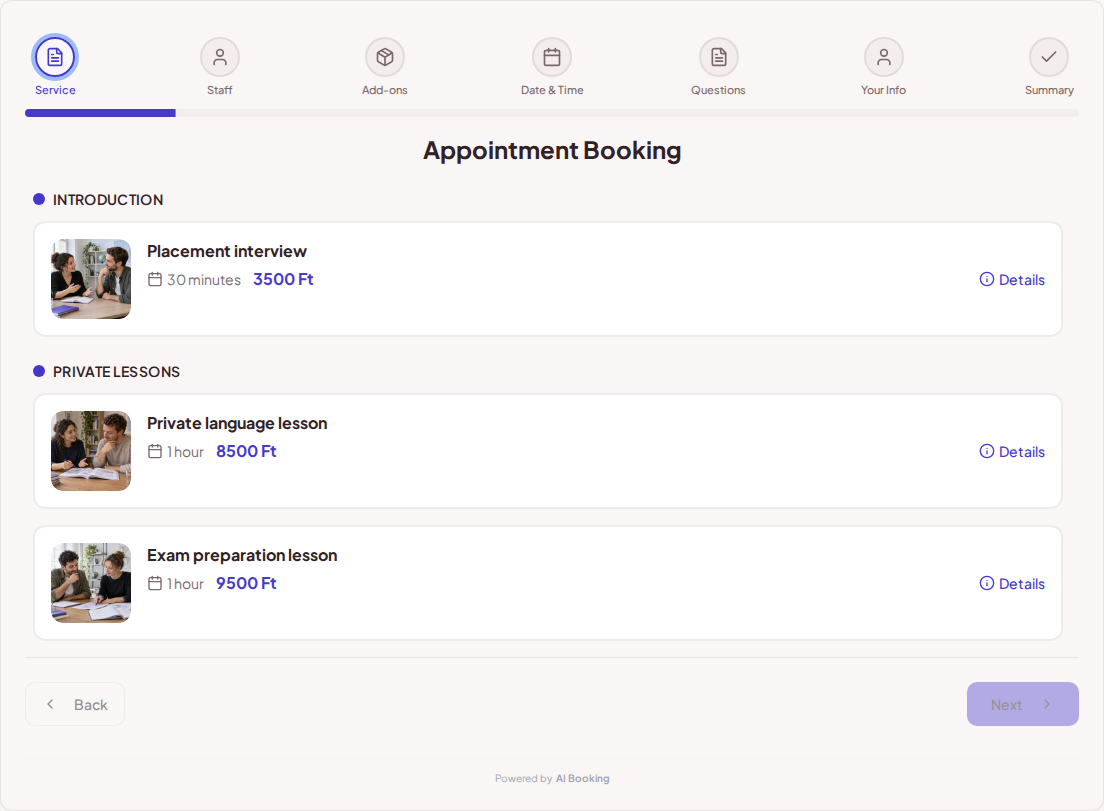Select the Service step document icon

55,57
